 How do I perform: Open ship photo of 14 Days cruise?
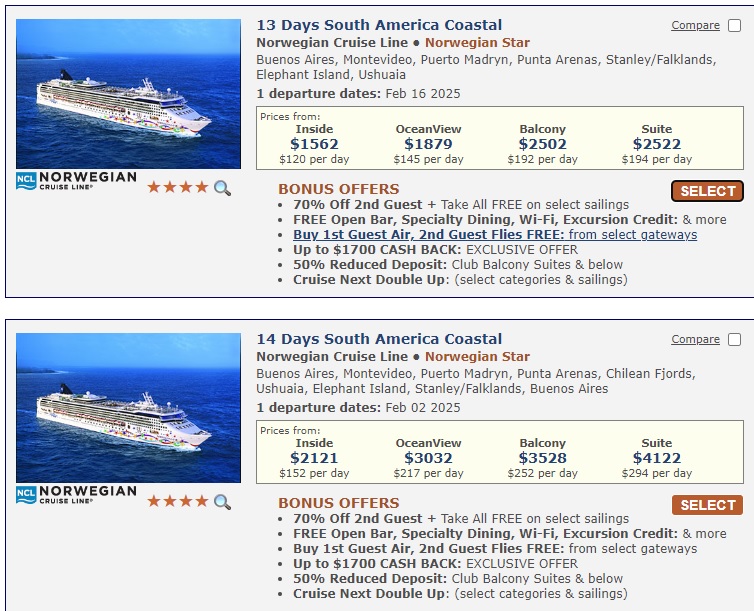click(128, 408)
